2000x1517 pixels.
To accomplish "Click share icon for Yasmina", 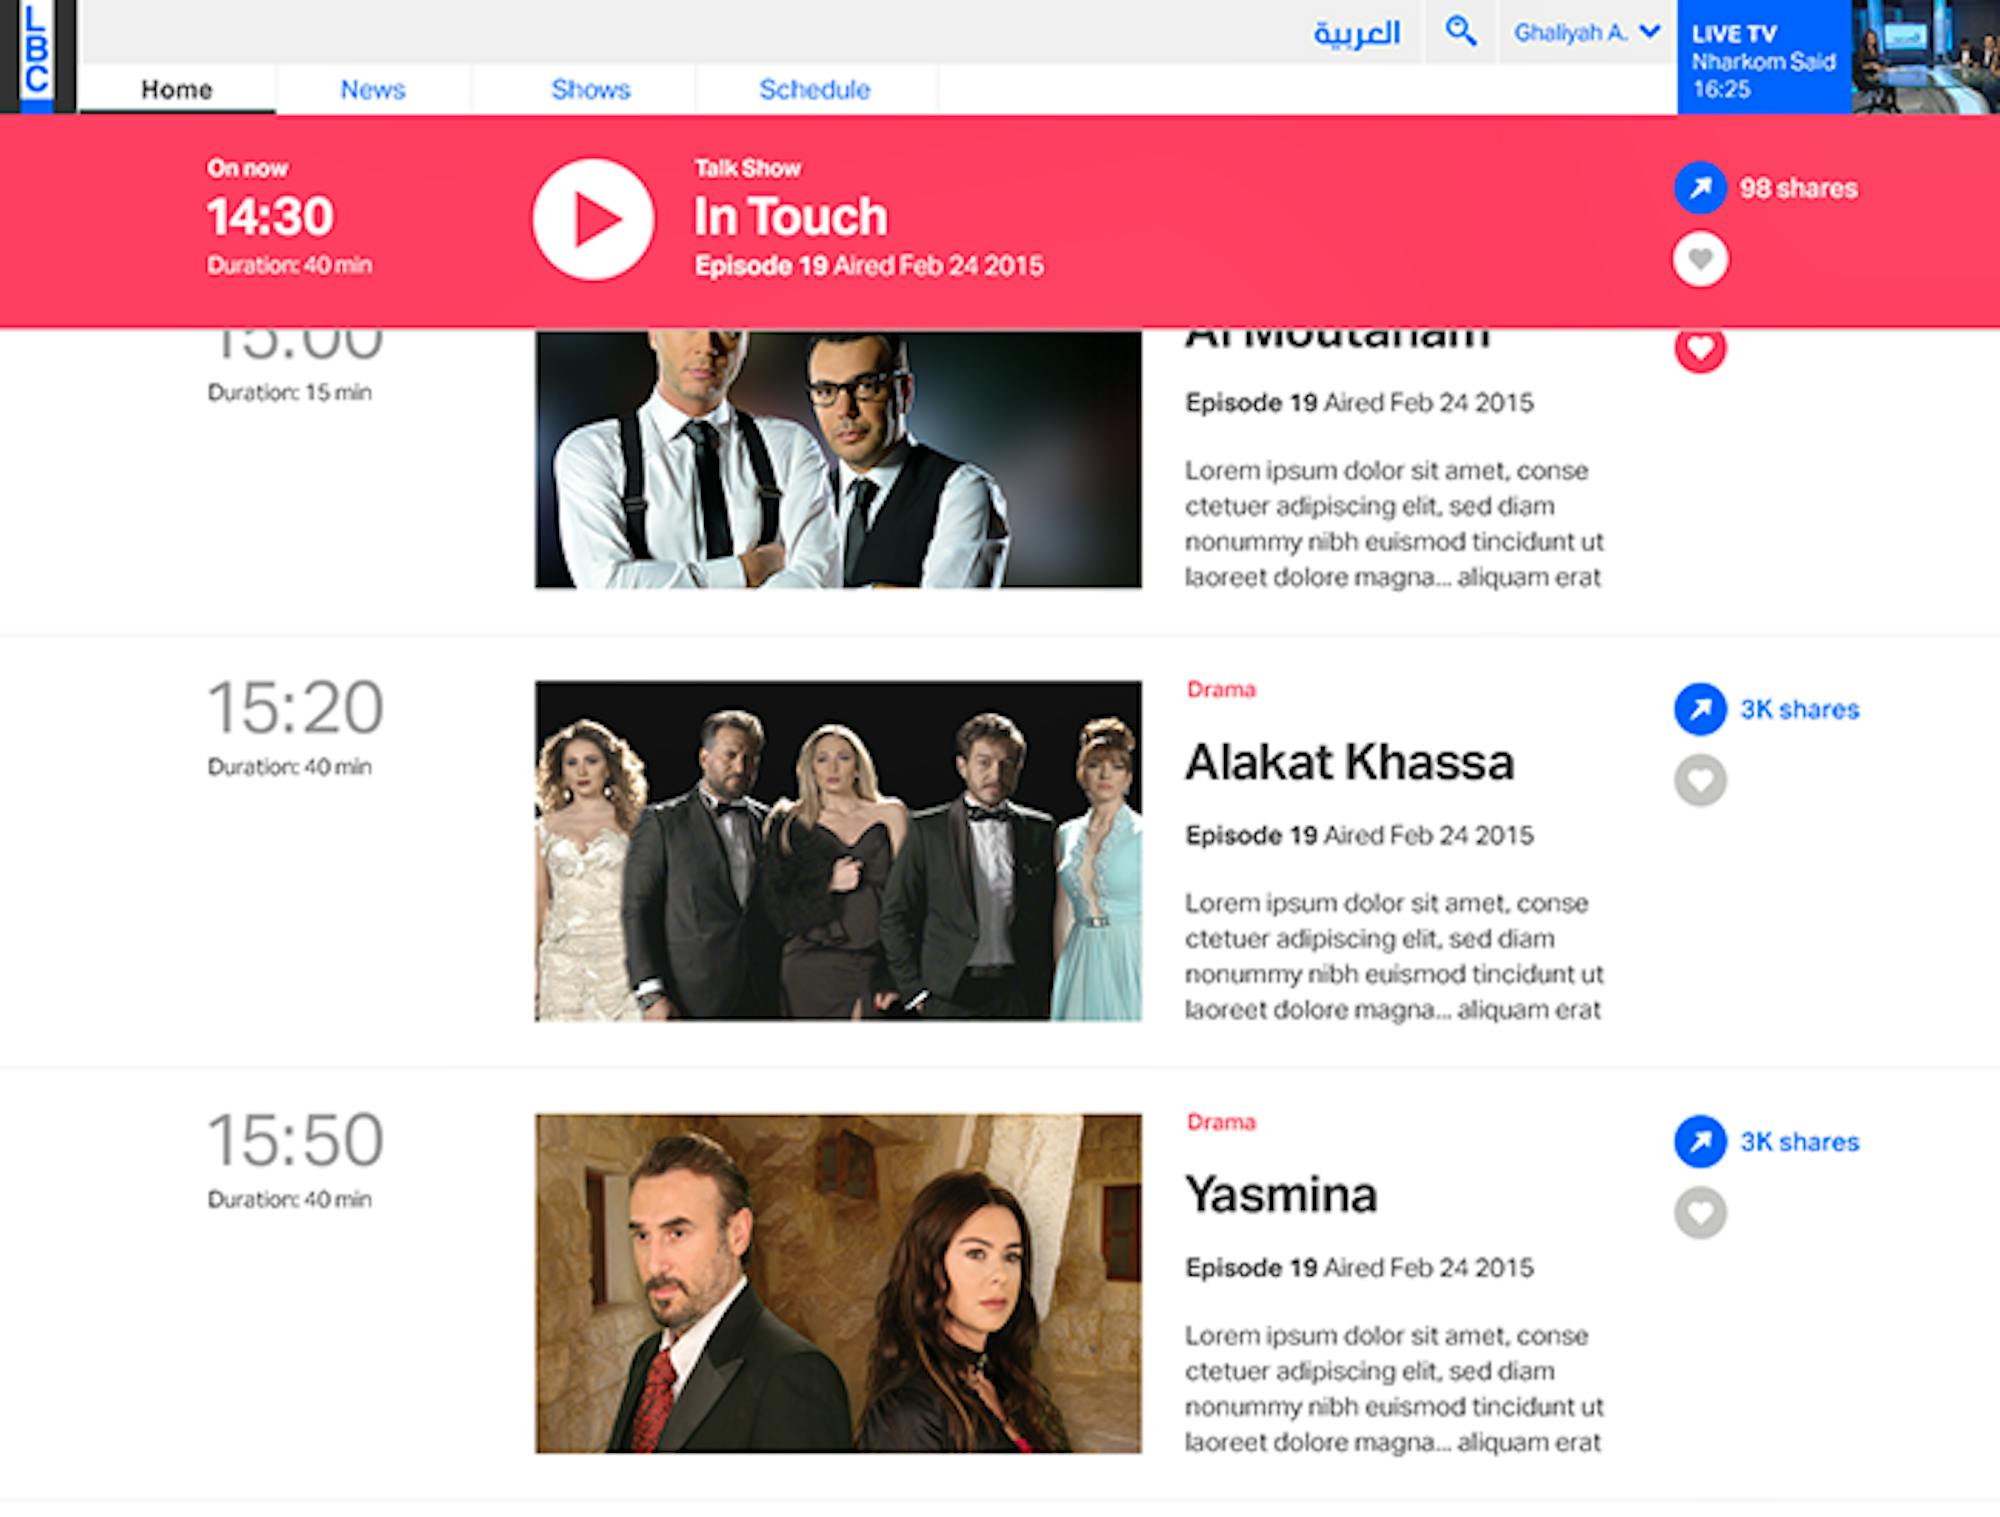I will click(1700, 1141).
